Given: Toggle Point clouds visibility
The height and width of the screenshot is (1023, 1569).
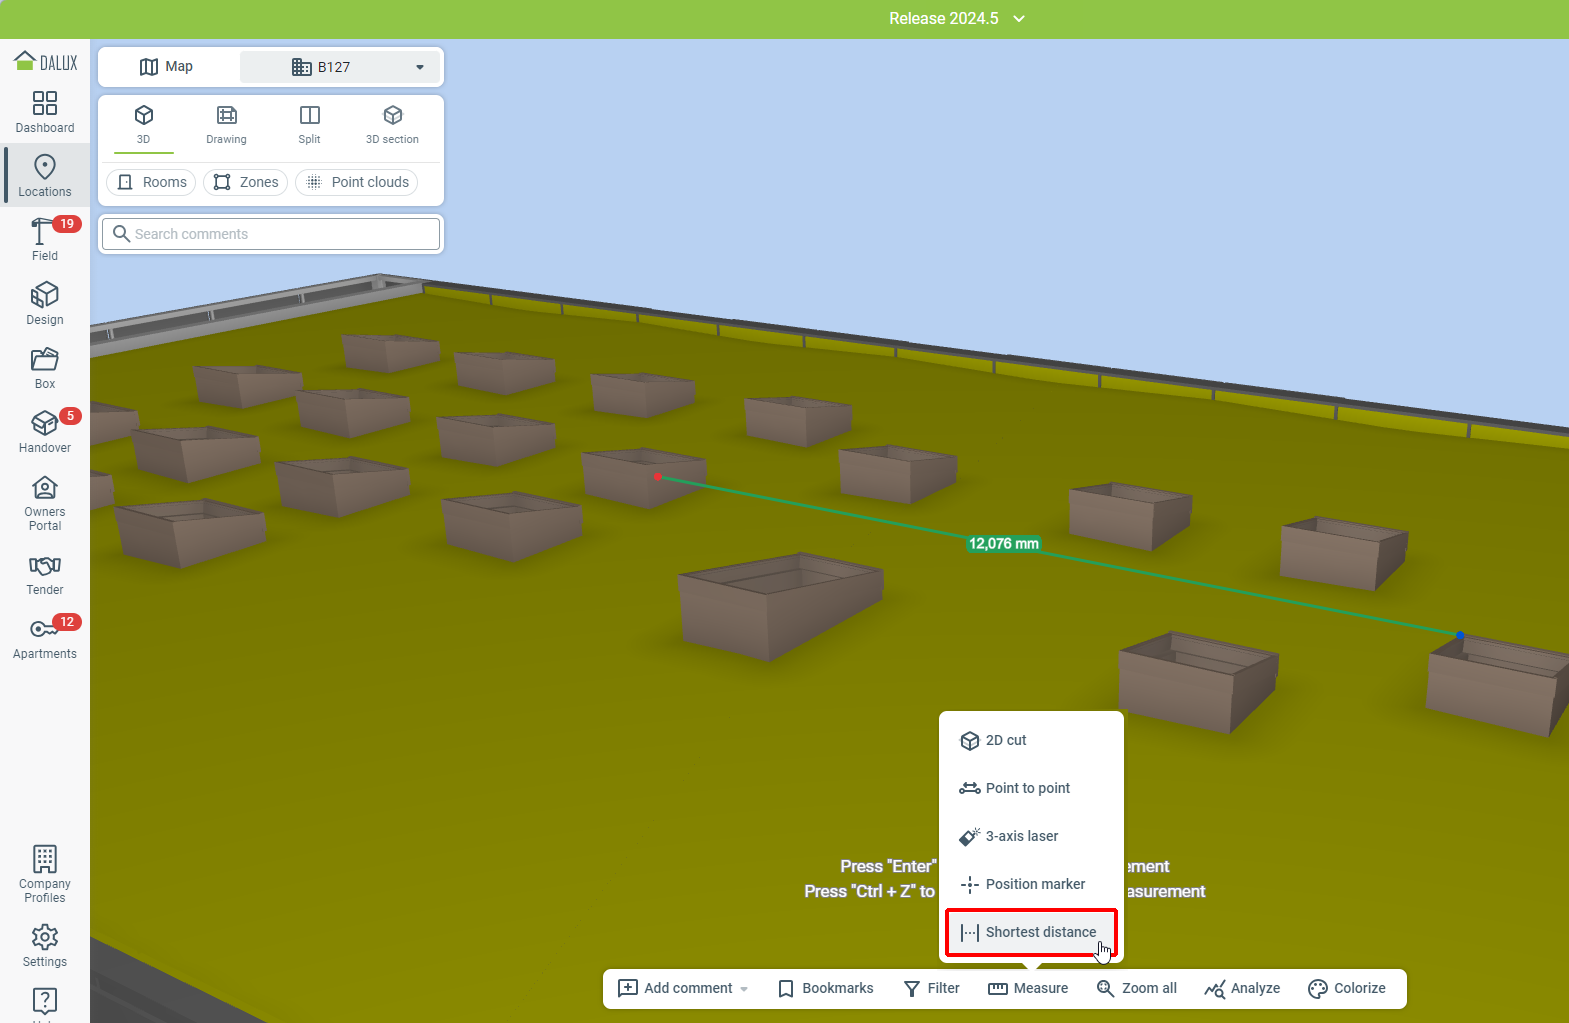Looking at the screenshot, I should 357,182.
